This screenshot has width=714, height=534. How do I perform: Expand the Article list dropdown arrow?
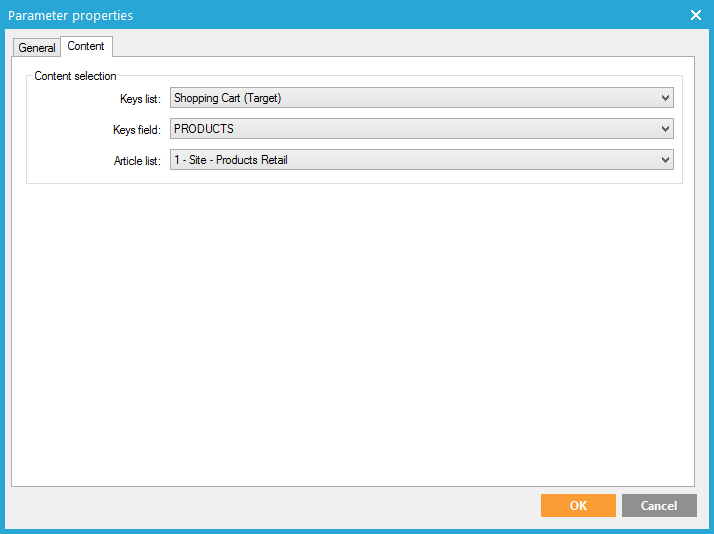pyautogui.click(x=665, y=160)
